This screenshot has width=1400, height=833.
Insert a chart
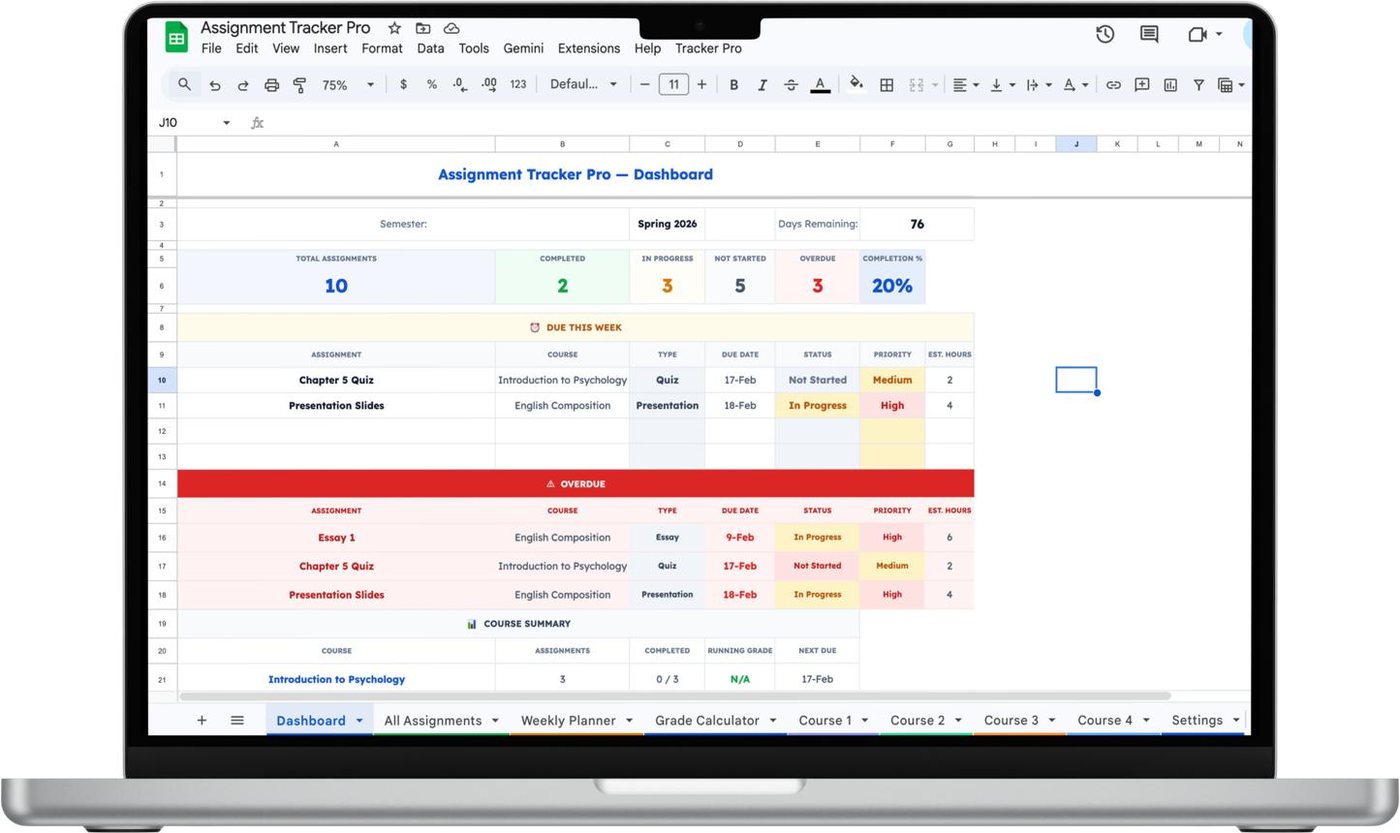tap(1170, 85)
